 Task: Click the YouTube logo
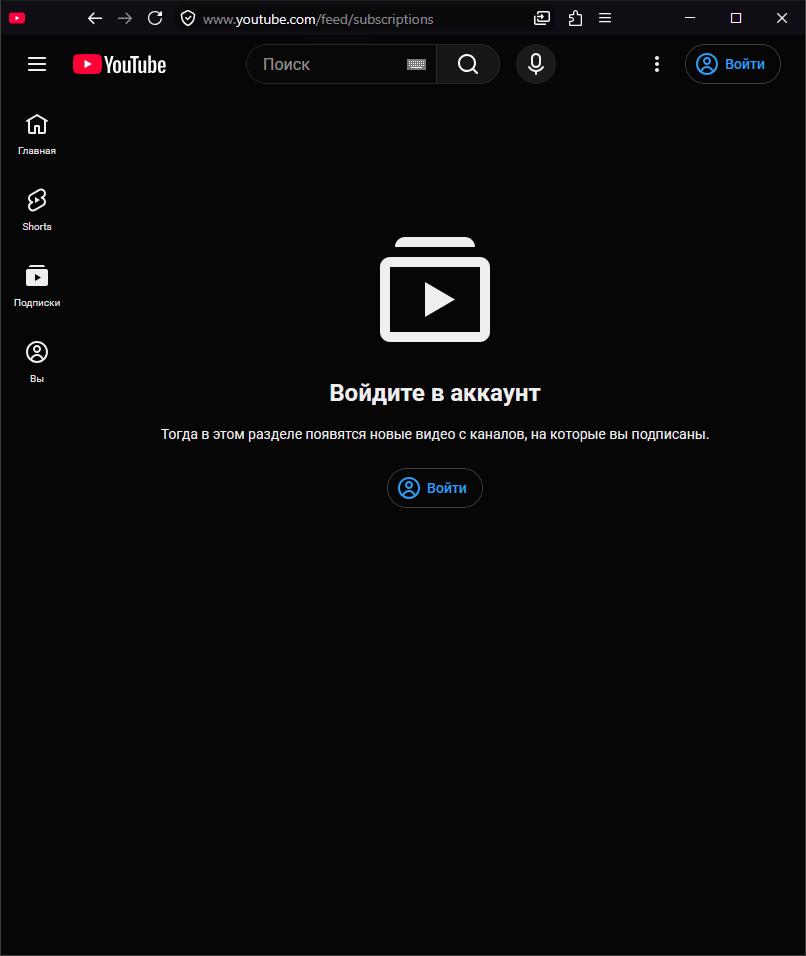[119, 65]
